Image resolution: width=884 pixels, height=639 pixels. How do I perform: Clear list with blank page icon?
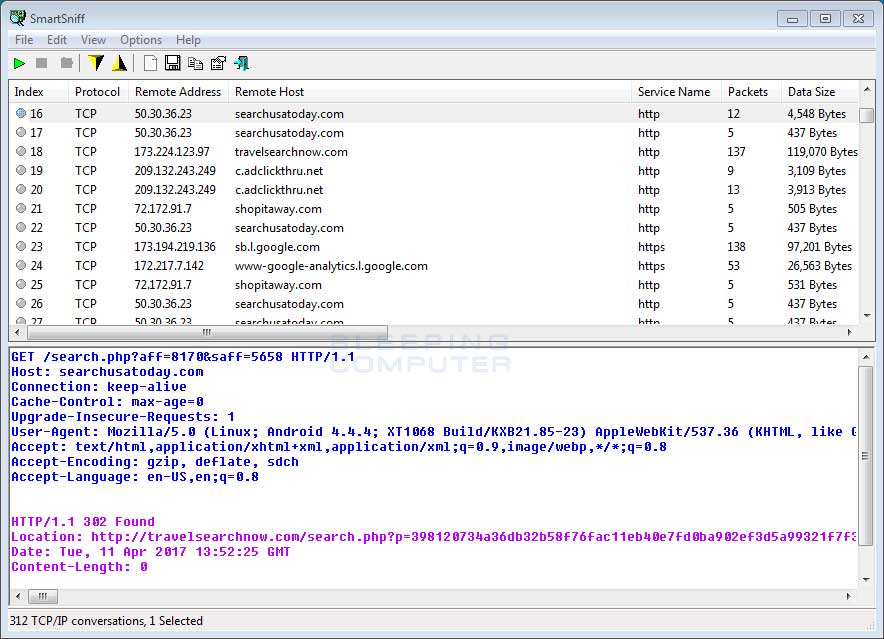click(150, 63)
